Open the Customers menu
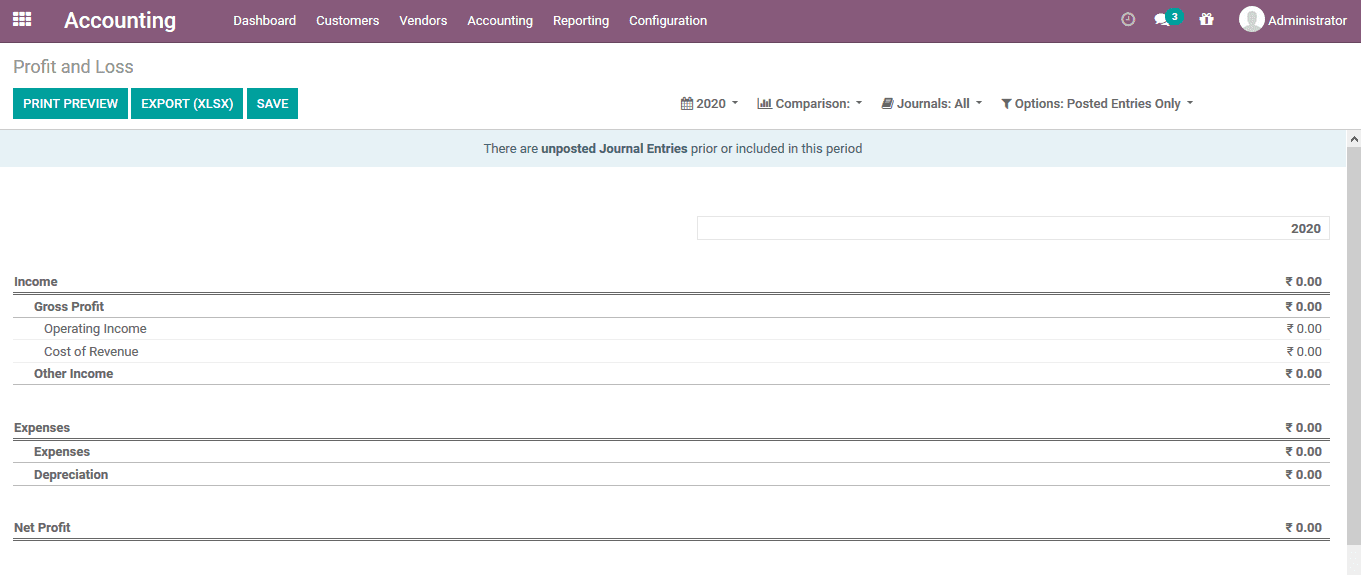This screenshot has height=575, width=1361. point(348,20)
